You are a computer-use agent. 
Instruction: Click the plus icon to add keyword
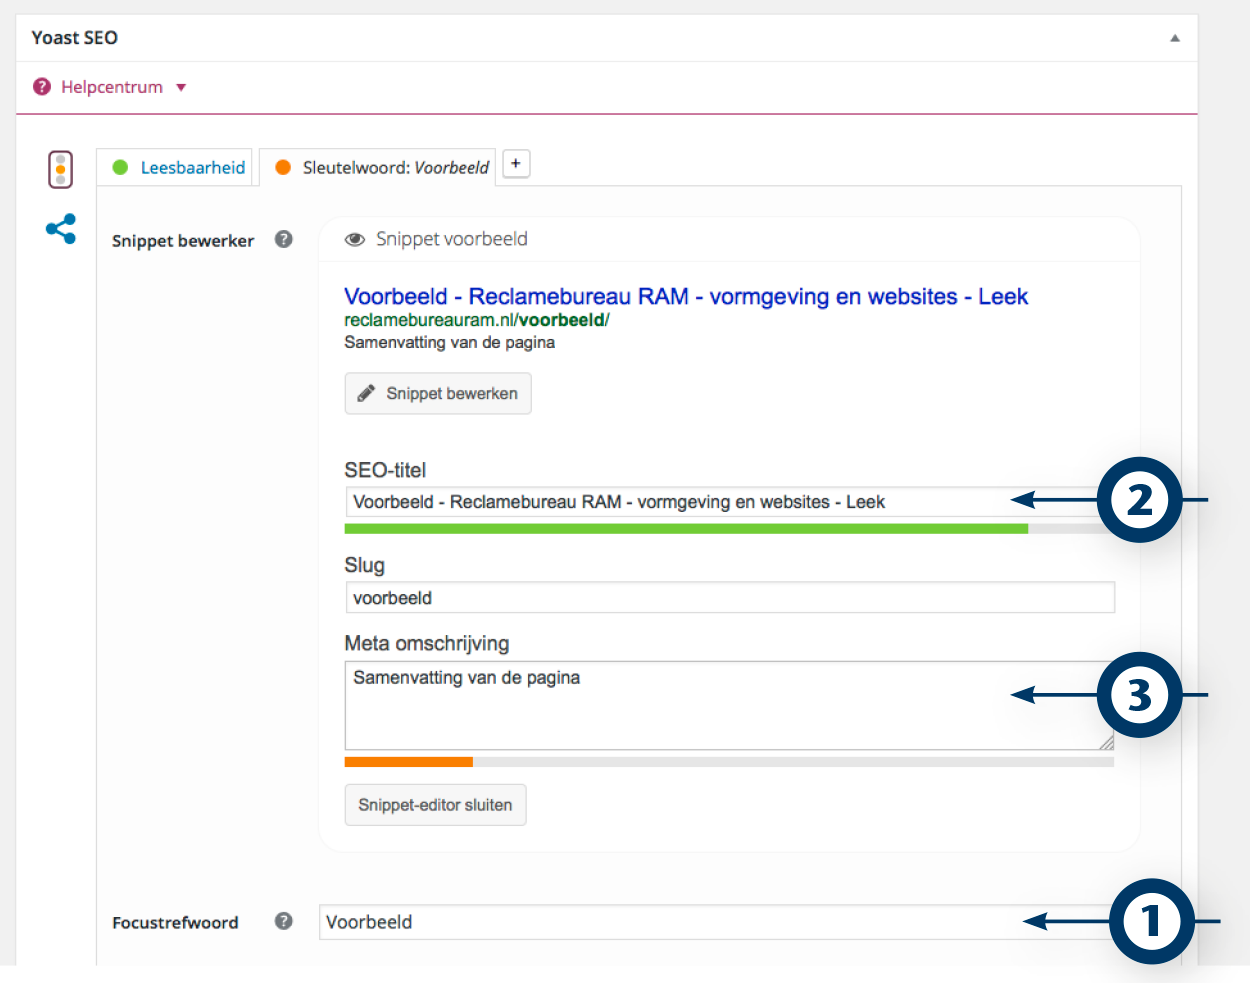point(516,164)
